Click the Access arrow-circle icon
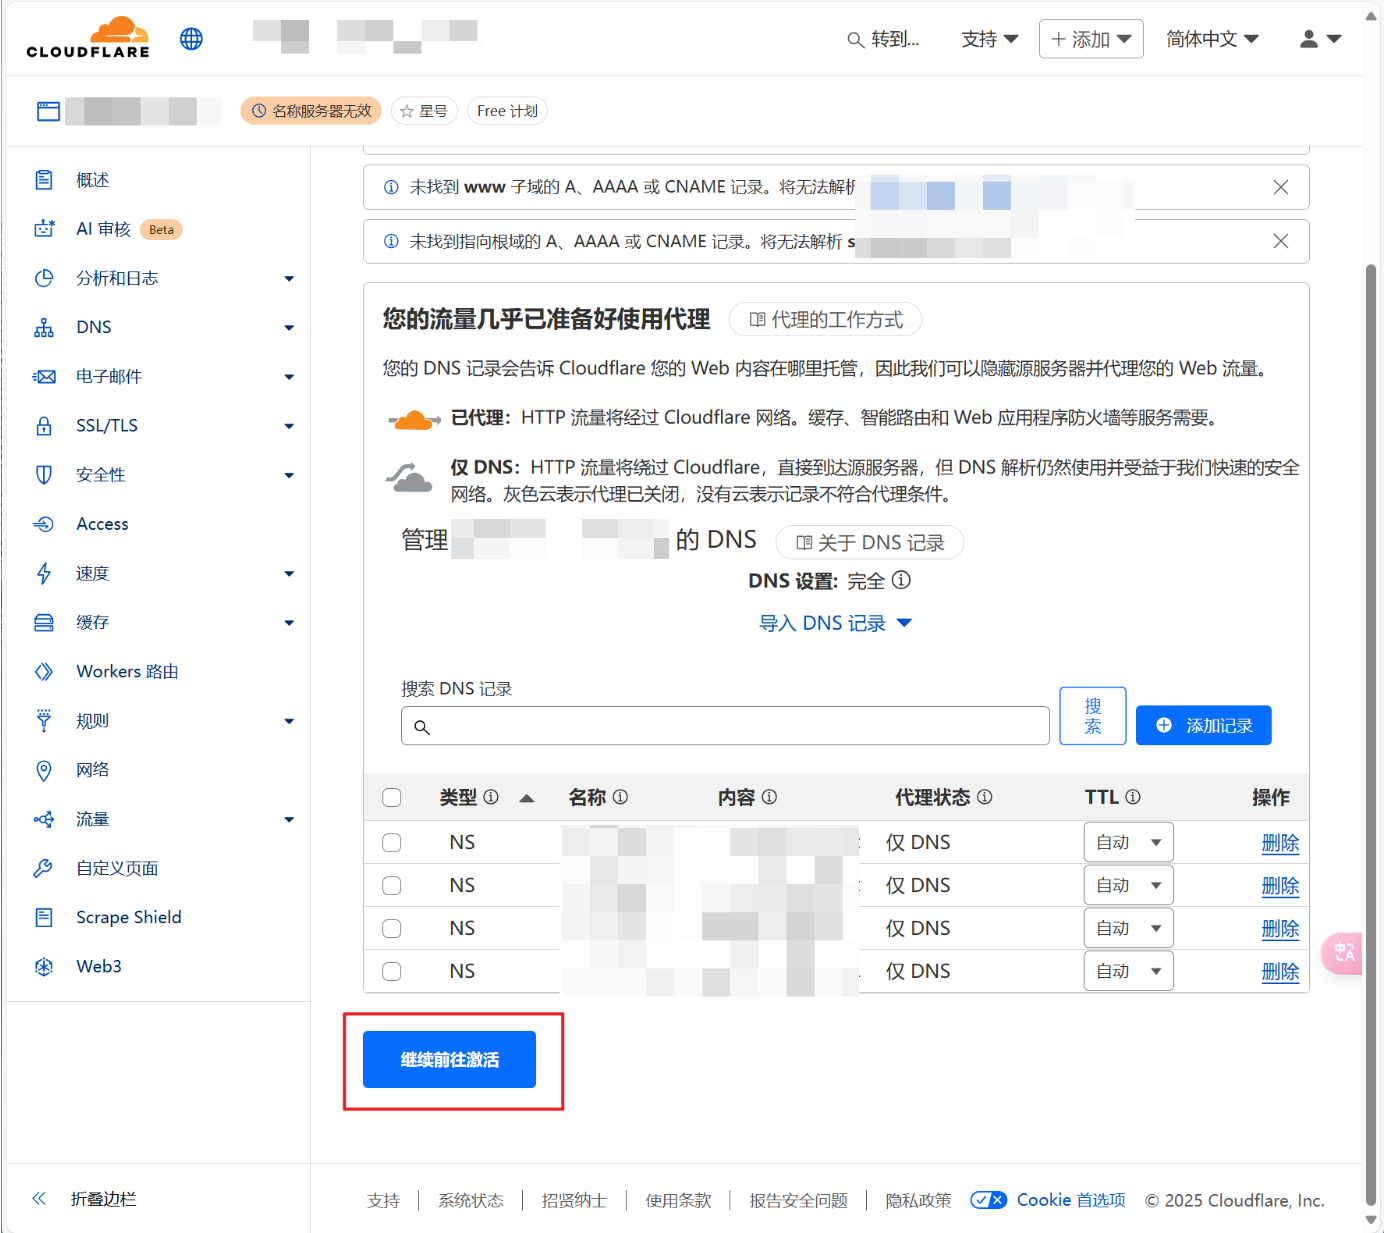 [x=44, y=524]
